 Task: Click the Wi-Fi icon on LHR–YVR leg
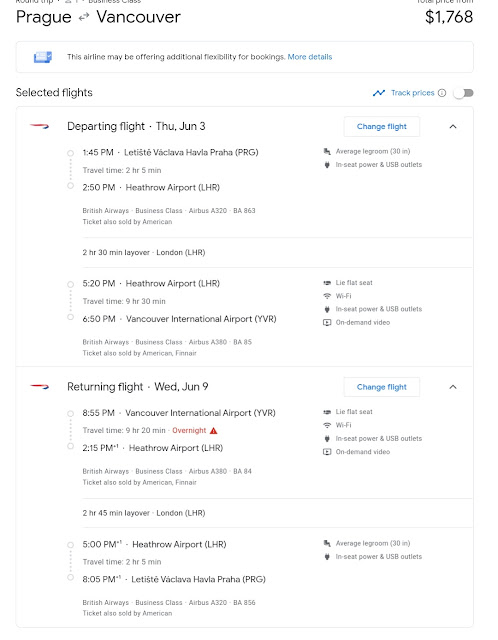(327, 296)
